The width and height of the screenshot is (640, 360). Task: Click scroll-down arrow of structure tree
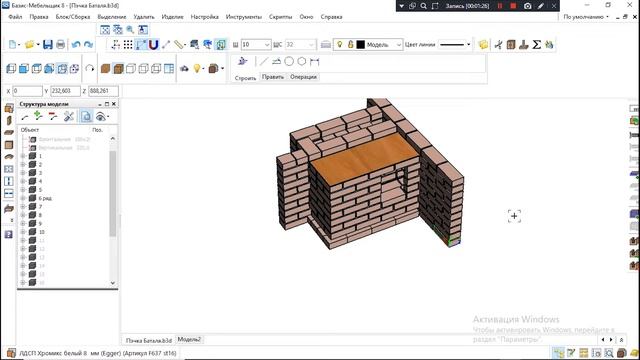coord(113,283)
